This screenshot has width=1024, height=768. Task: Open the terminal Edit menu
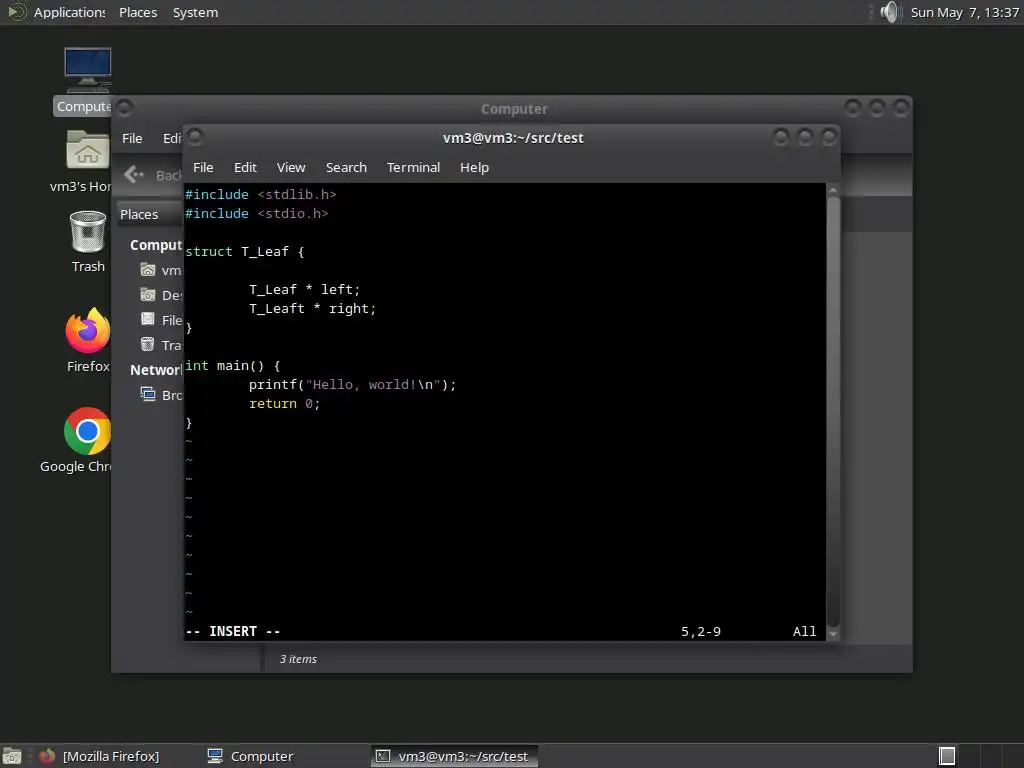pos(245,167)
